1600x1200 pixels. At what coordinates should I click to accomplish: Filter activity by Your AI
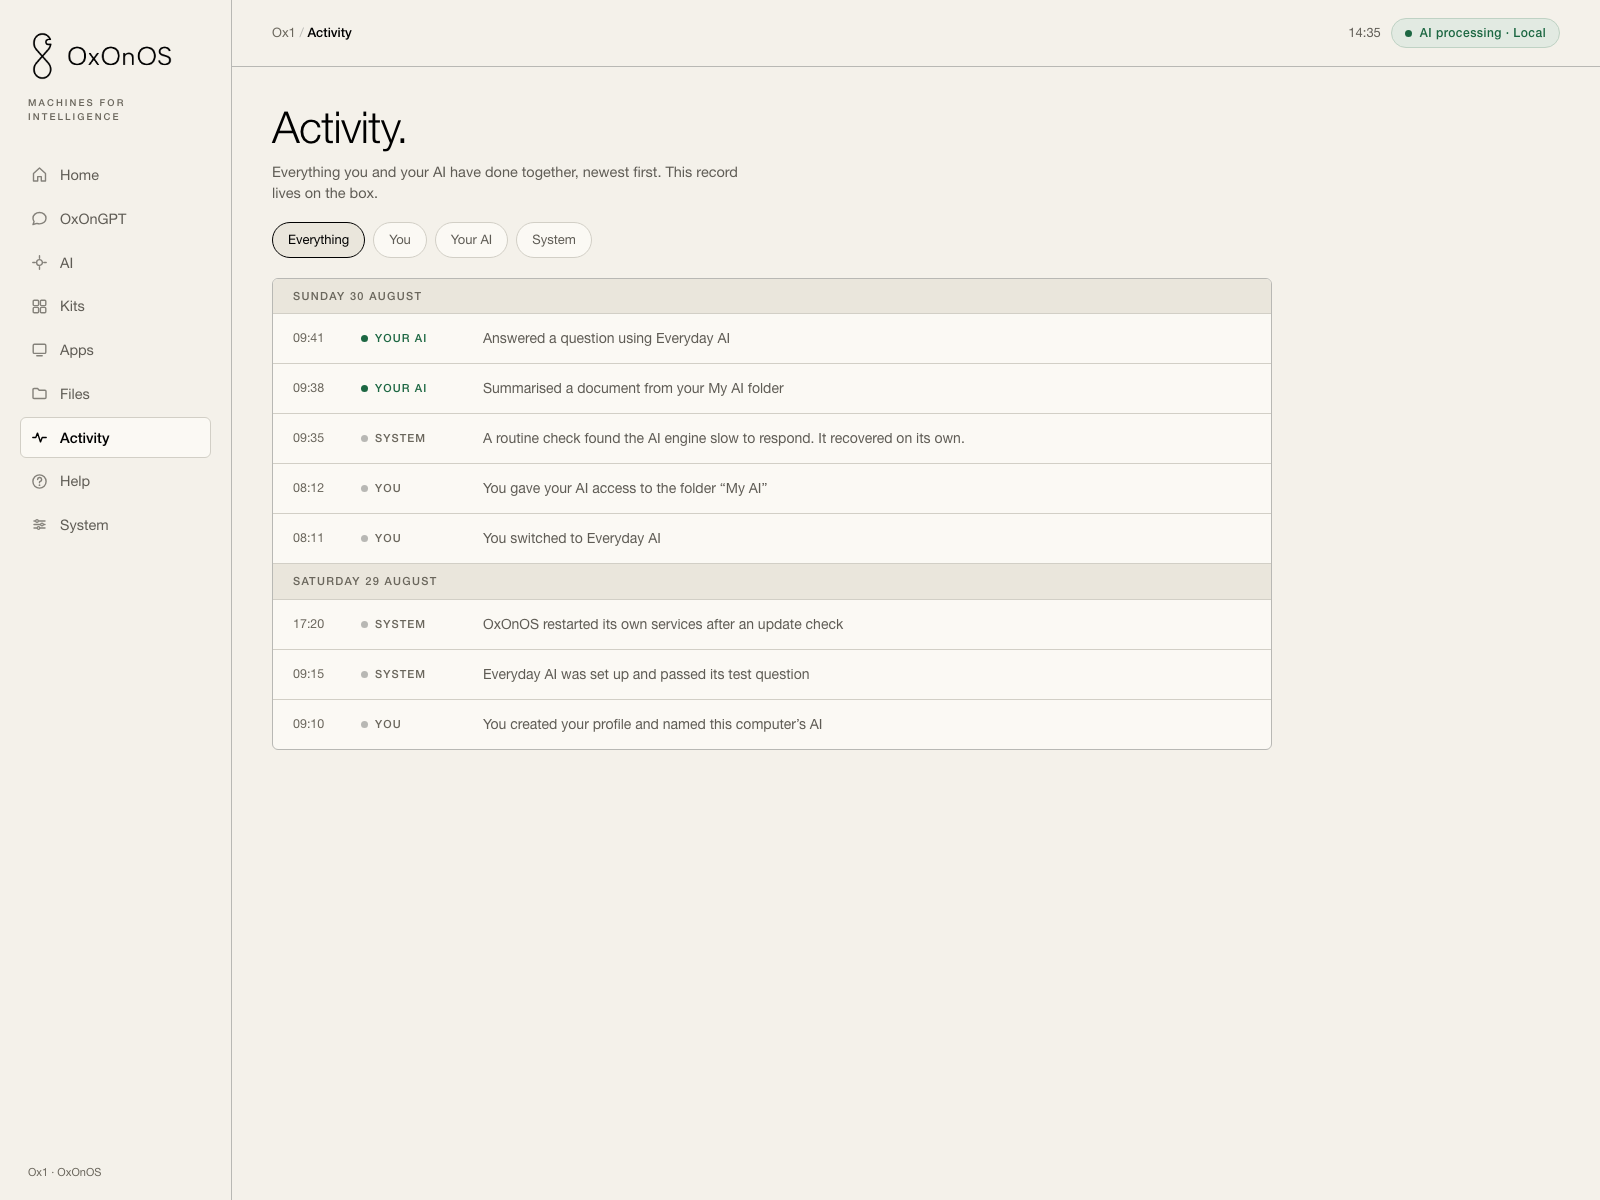pyautogui.click(x=471, y=240)
